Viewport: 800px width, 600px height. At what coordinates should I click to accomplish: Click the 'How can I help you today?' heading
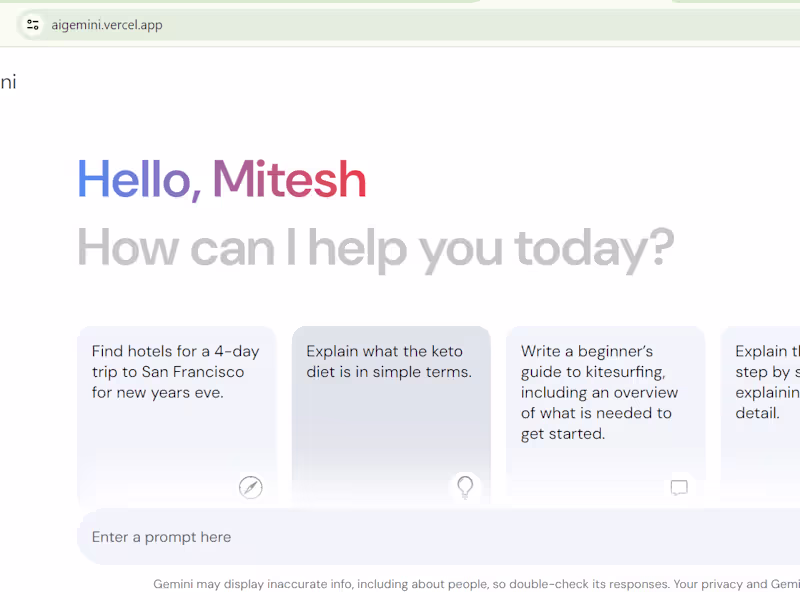pyautogui.click(x=376, y=249)
